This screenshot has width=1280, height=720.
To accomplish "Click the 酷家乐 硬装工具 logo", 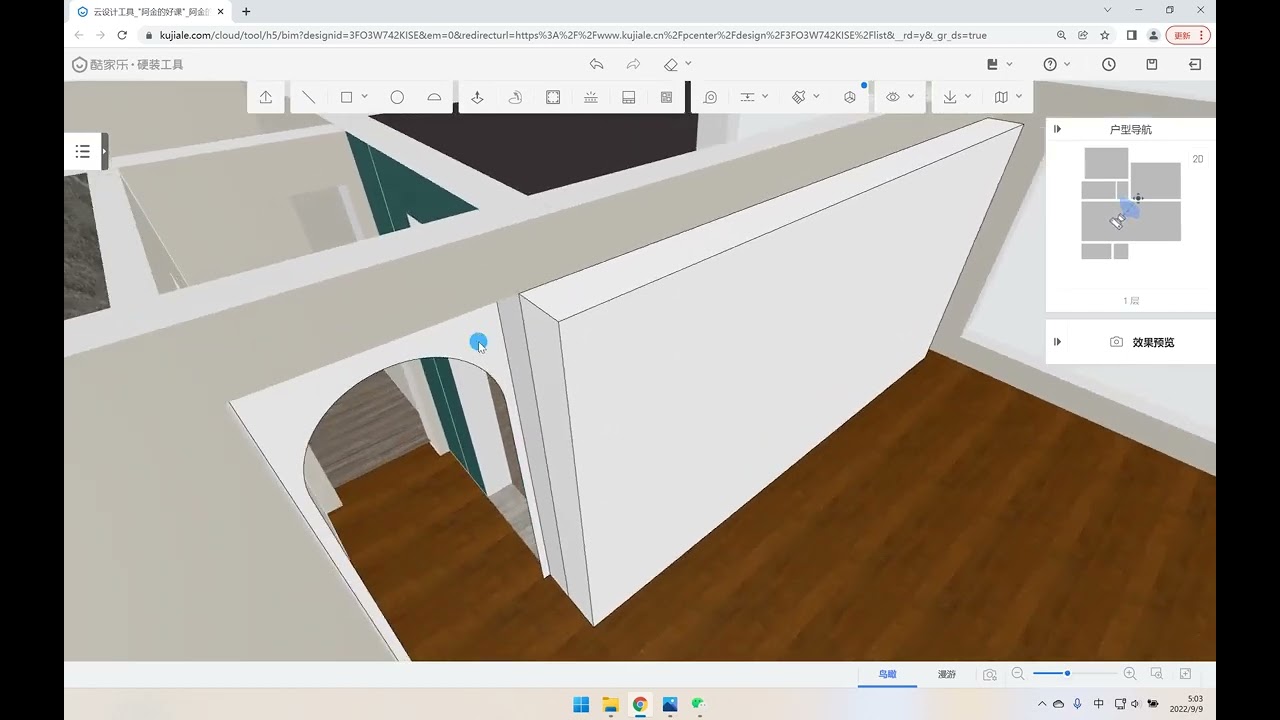I will [x=127, y=64].
